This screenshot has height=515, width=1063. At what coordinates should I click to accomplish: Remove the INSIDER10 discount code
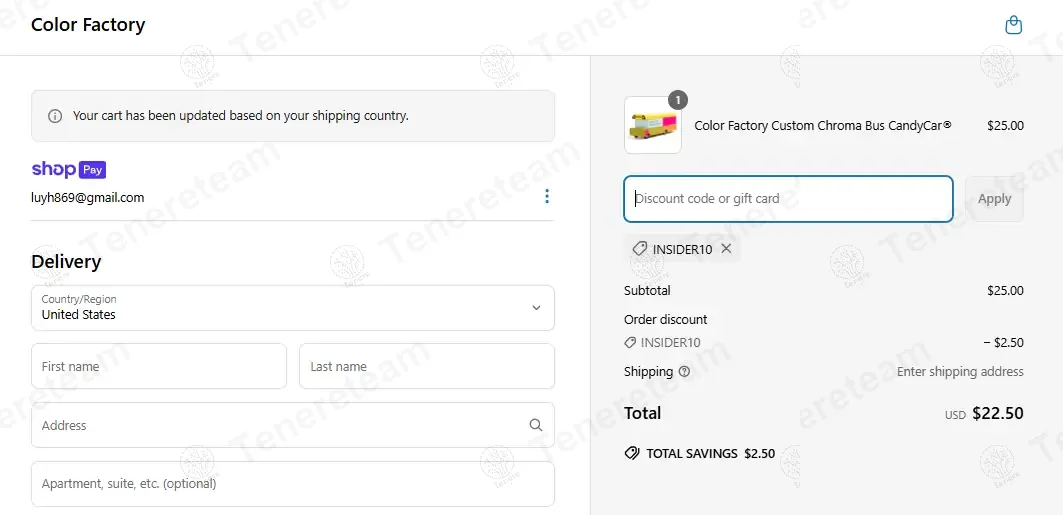(x=726, y=249)
